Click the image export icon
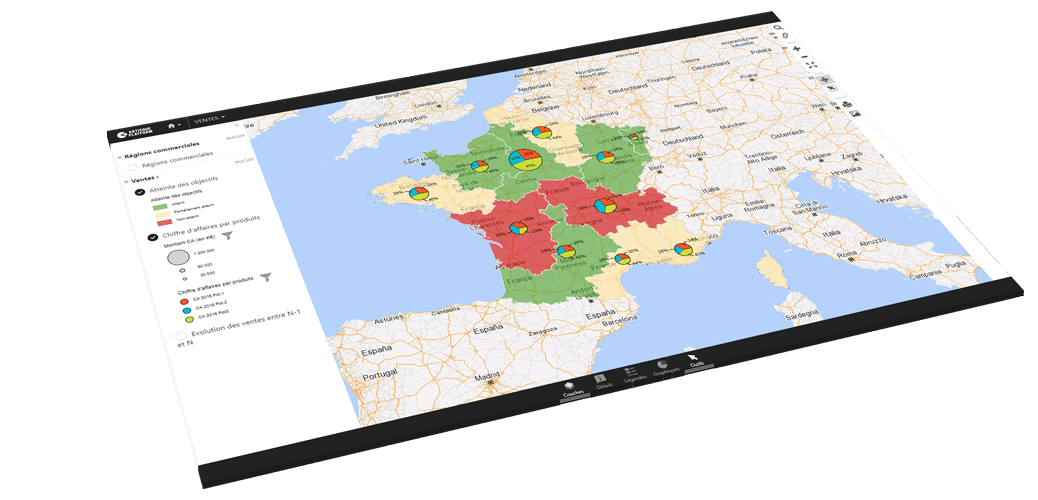Image resolution: width=1038 pixels, height=500 pixels. [x=855, y=113]
